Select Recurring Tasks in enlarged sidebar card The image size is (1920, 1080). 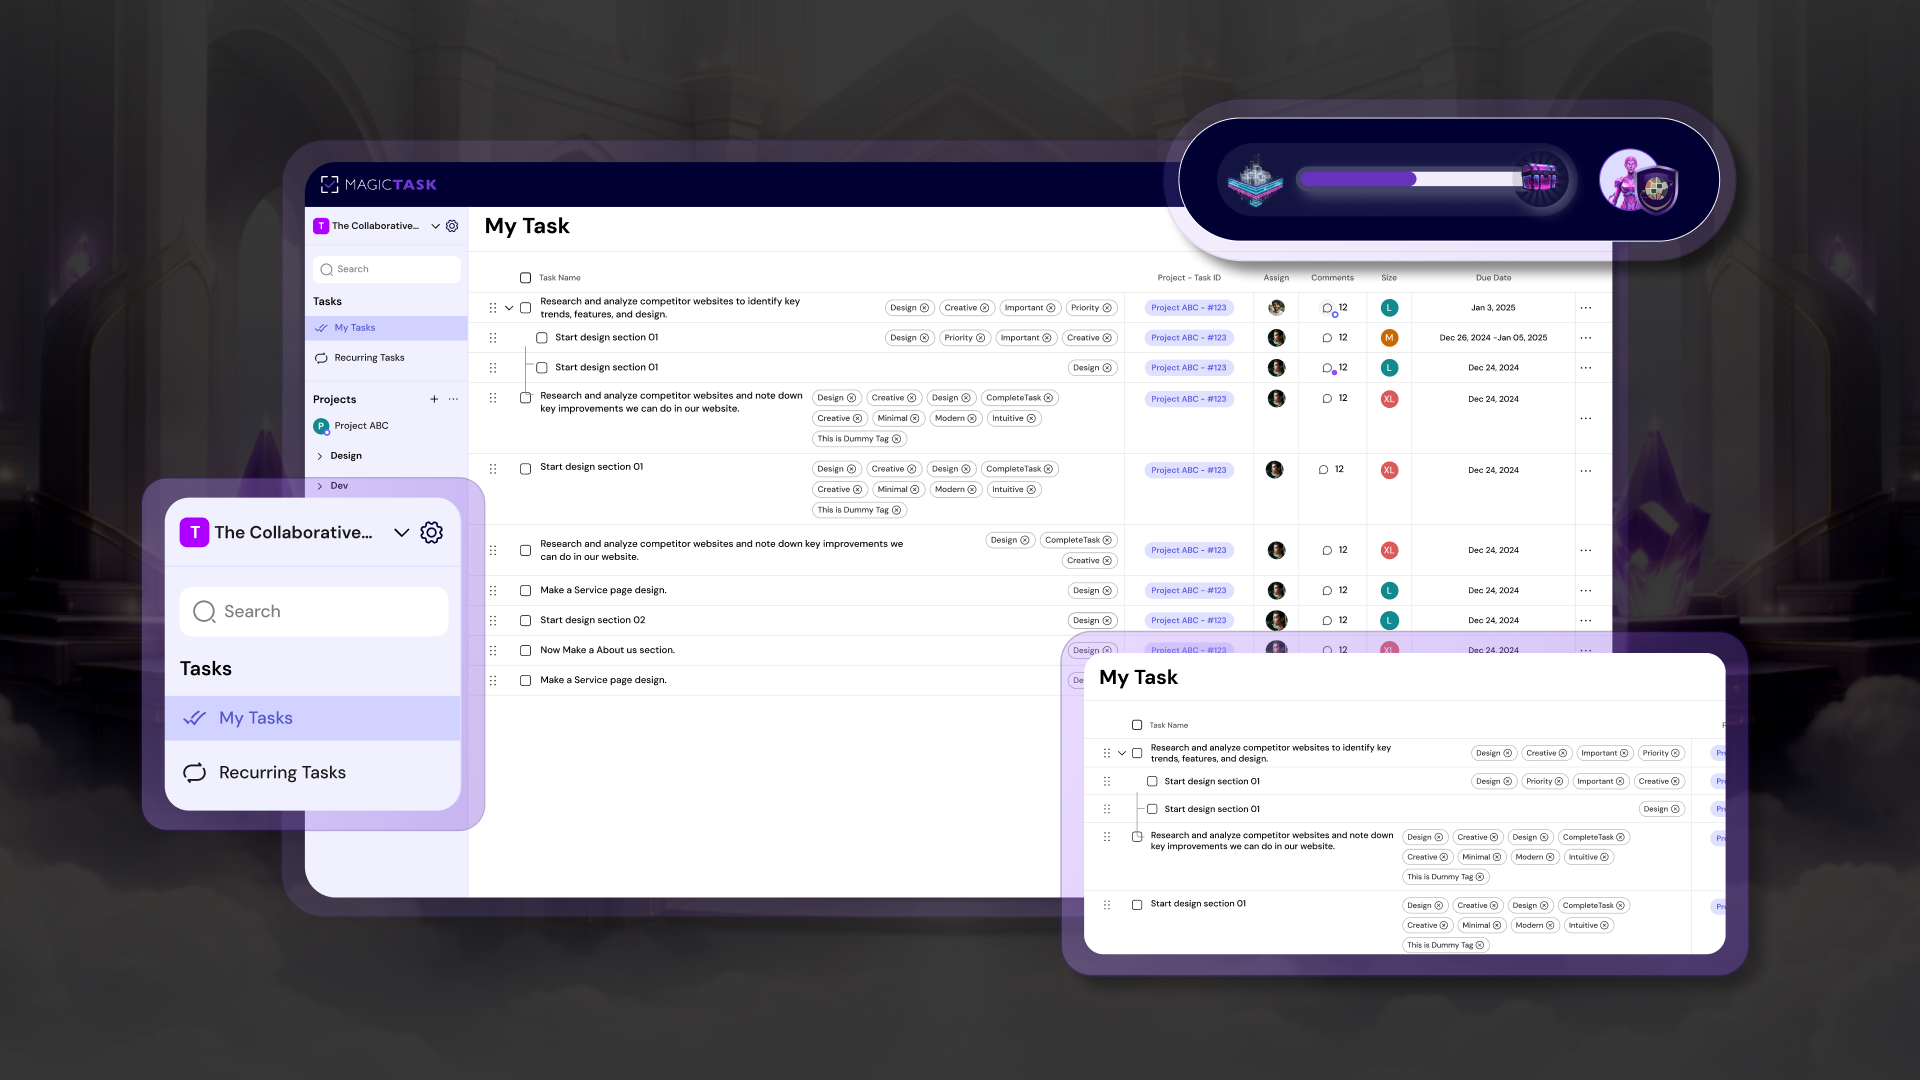click(312, 772)
